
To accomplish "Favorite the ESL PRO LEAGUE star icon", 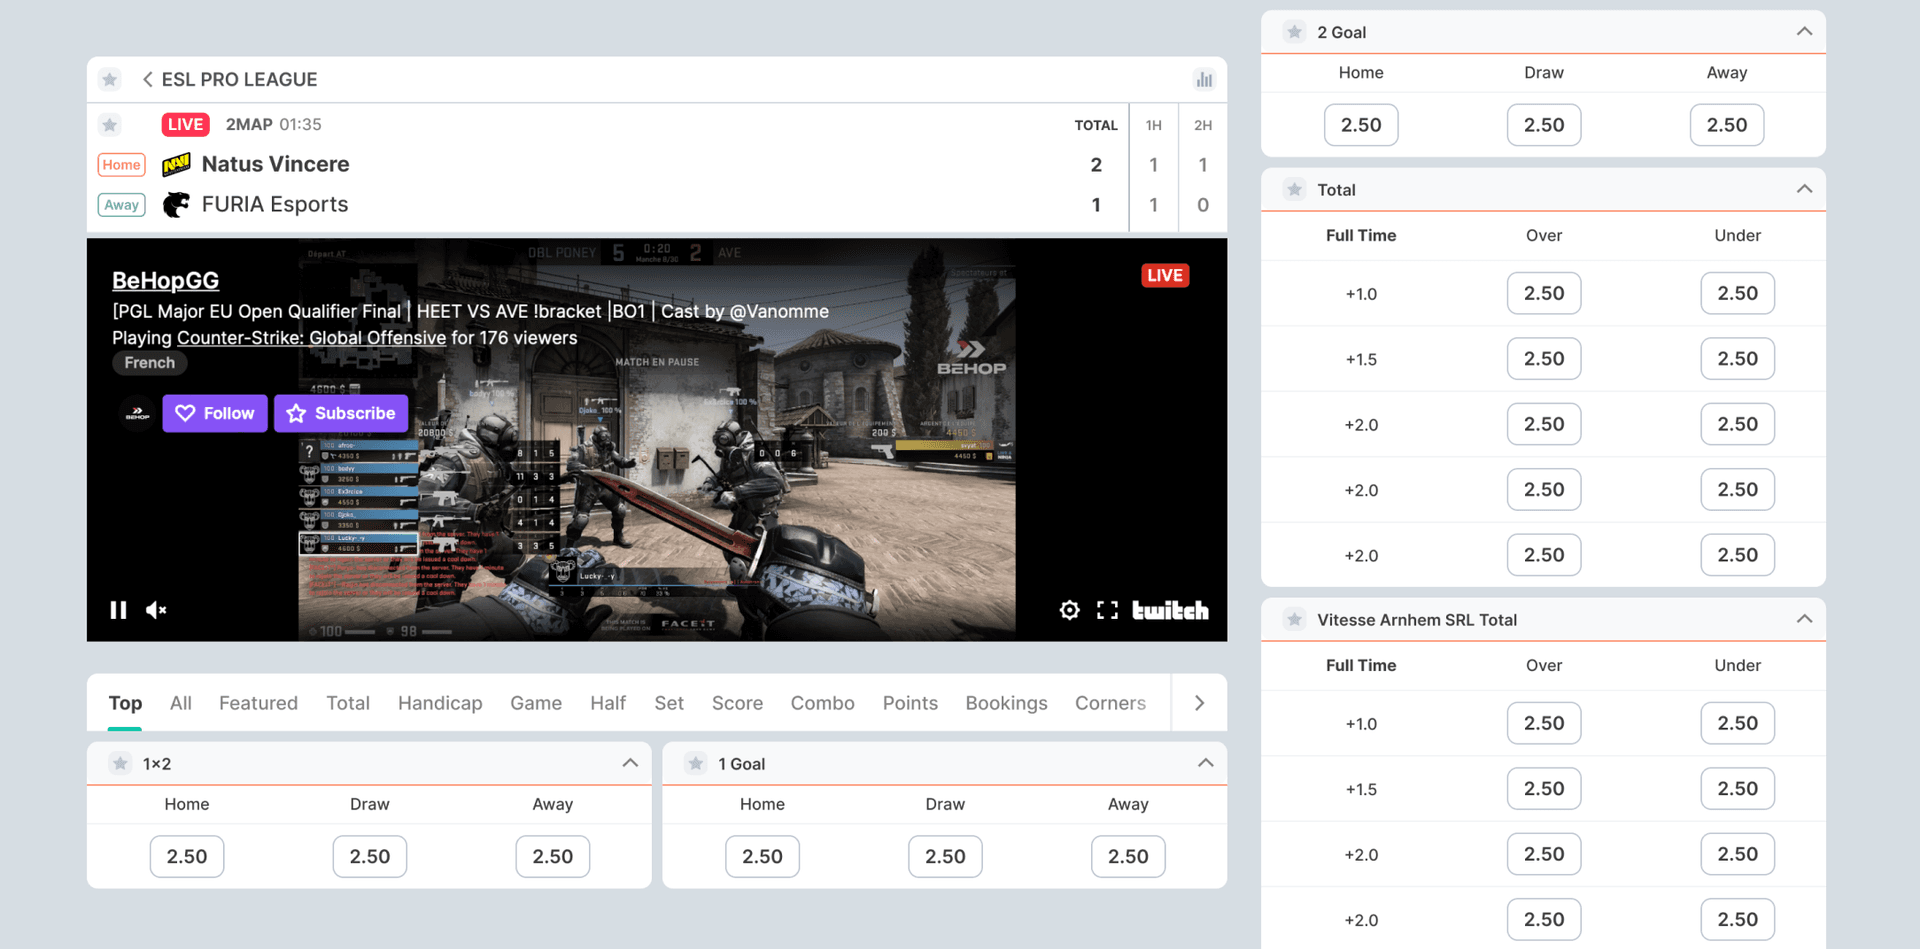I will pyautogui.click(x=110, y=79).
